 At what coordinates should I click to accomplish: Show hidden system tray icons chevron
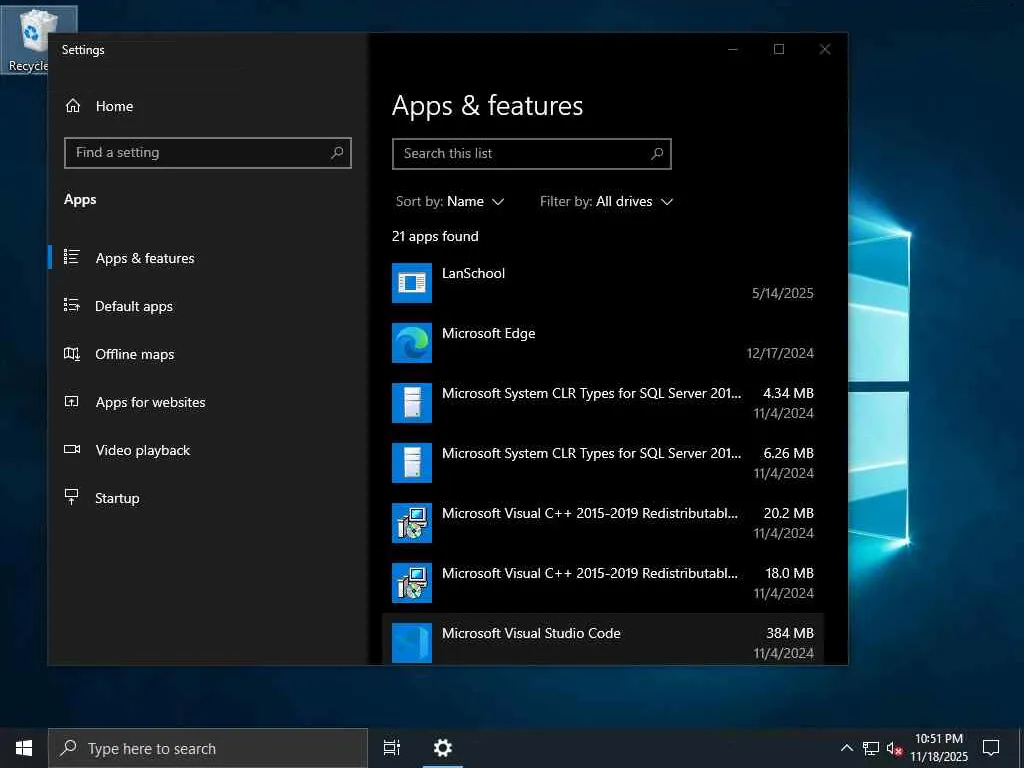[x=846, y=748]
